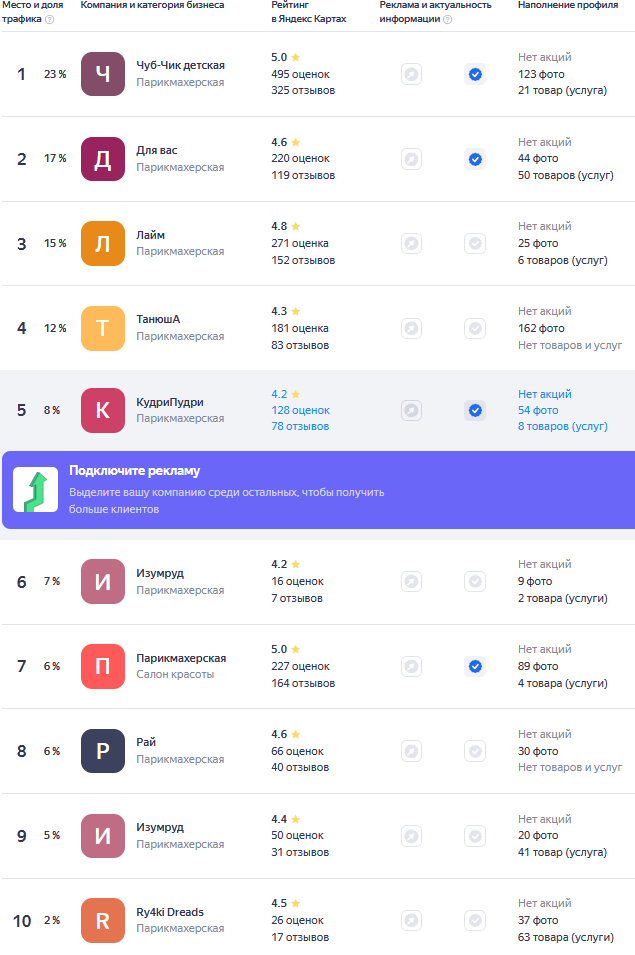Viewport: 635px width, 955px height.
Task: Click the orange Лайм company avatar
Action: pos(103,243)
